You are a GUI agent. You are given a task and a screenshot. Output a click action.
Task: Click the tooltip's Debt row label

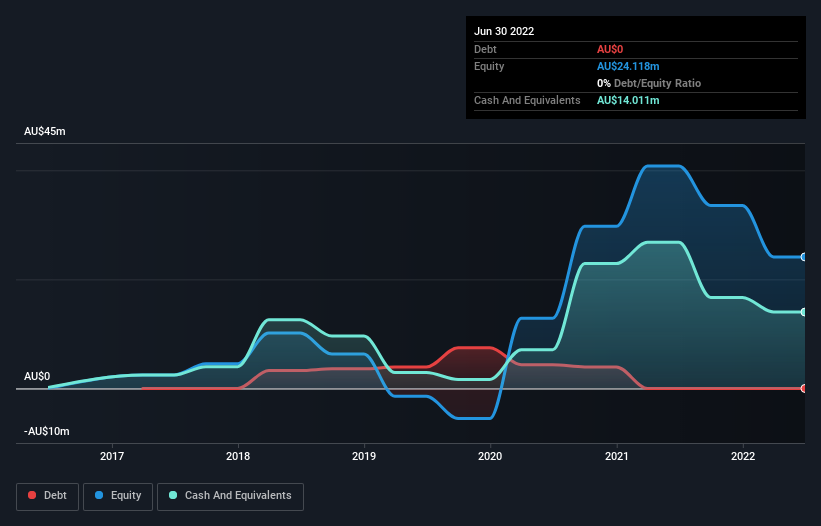click(x=485, y=49)
